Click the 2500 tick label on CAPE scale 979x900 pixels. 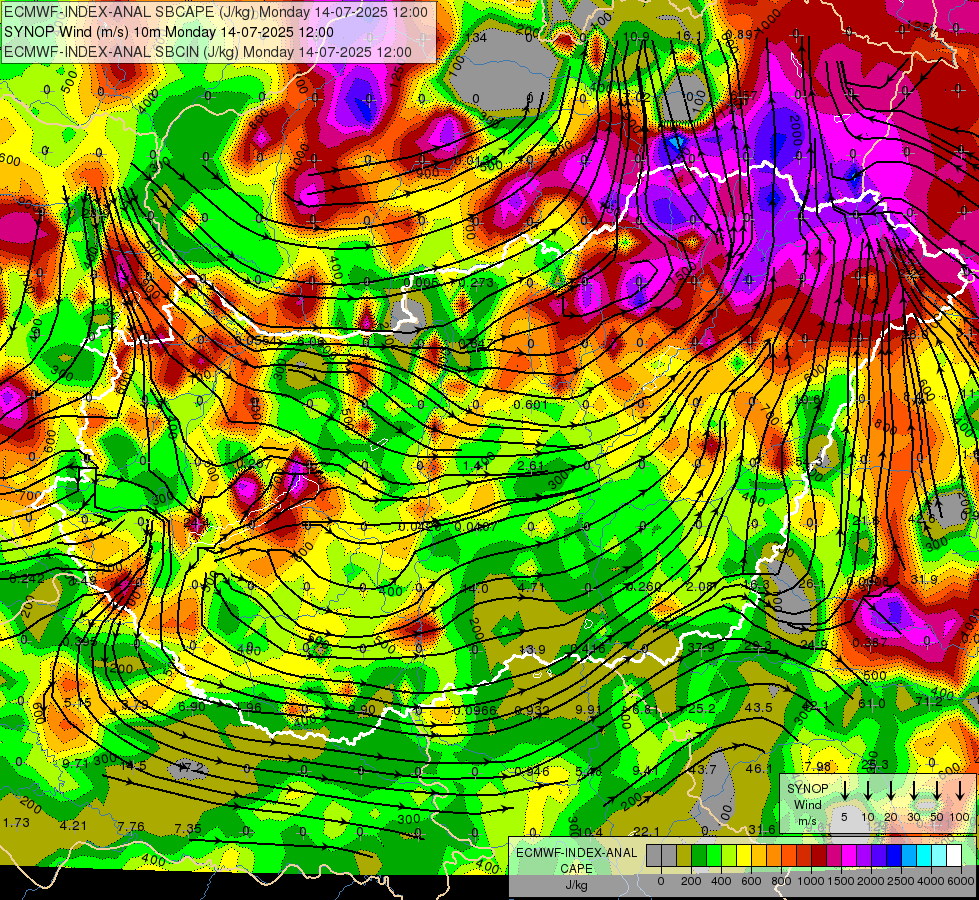[x=901, y=881]
